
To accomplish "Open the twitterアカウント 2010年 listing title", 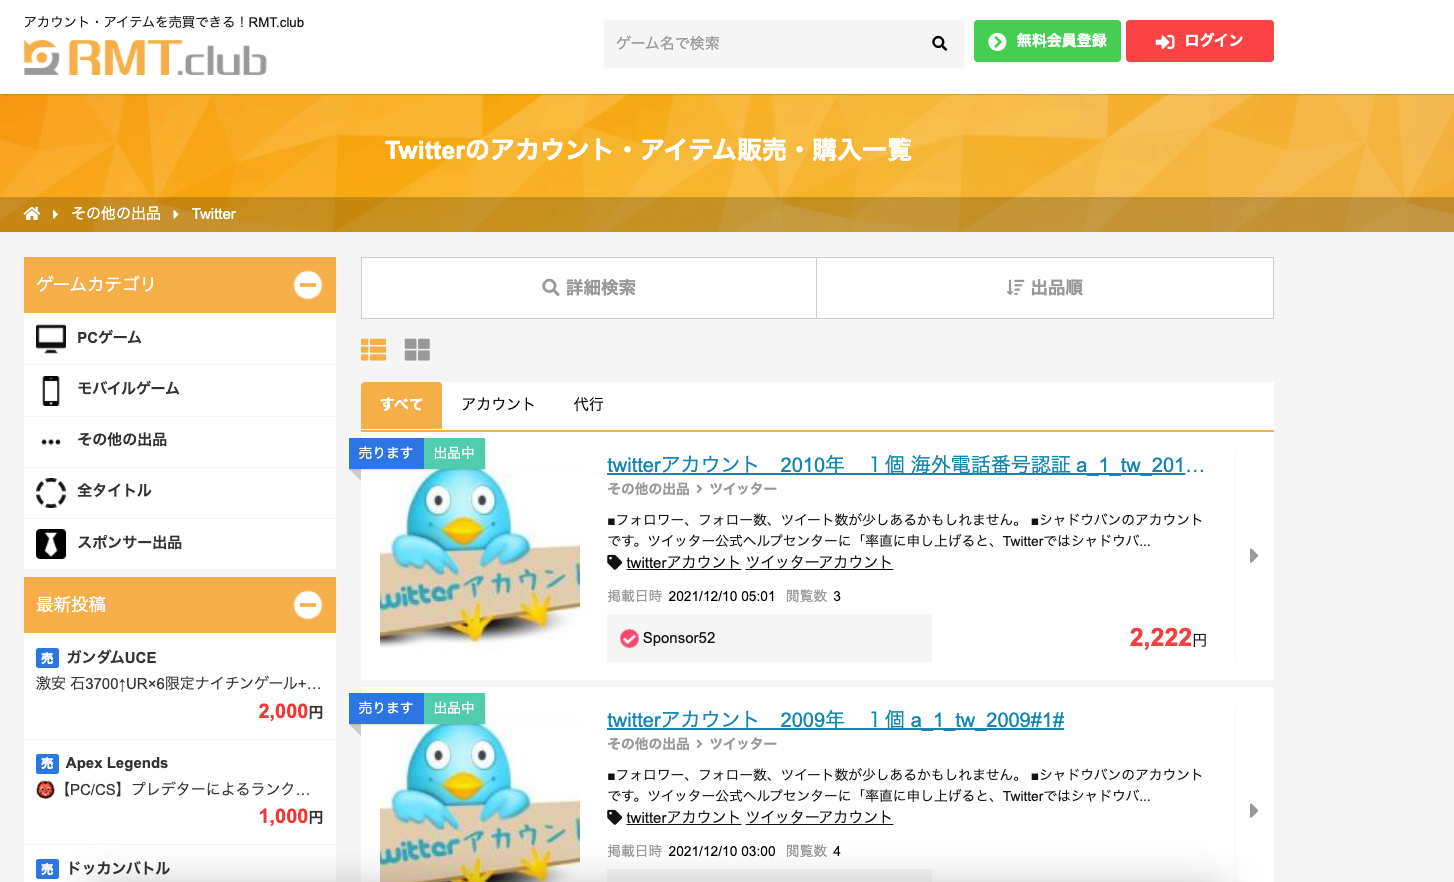I will 905,465.
